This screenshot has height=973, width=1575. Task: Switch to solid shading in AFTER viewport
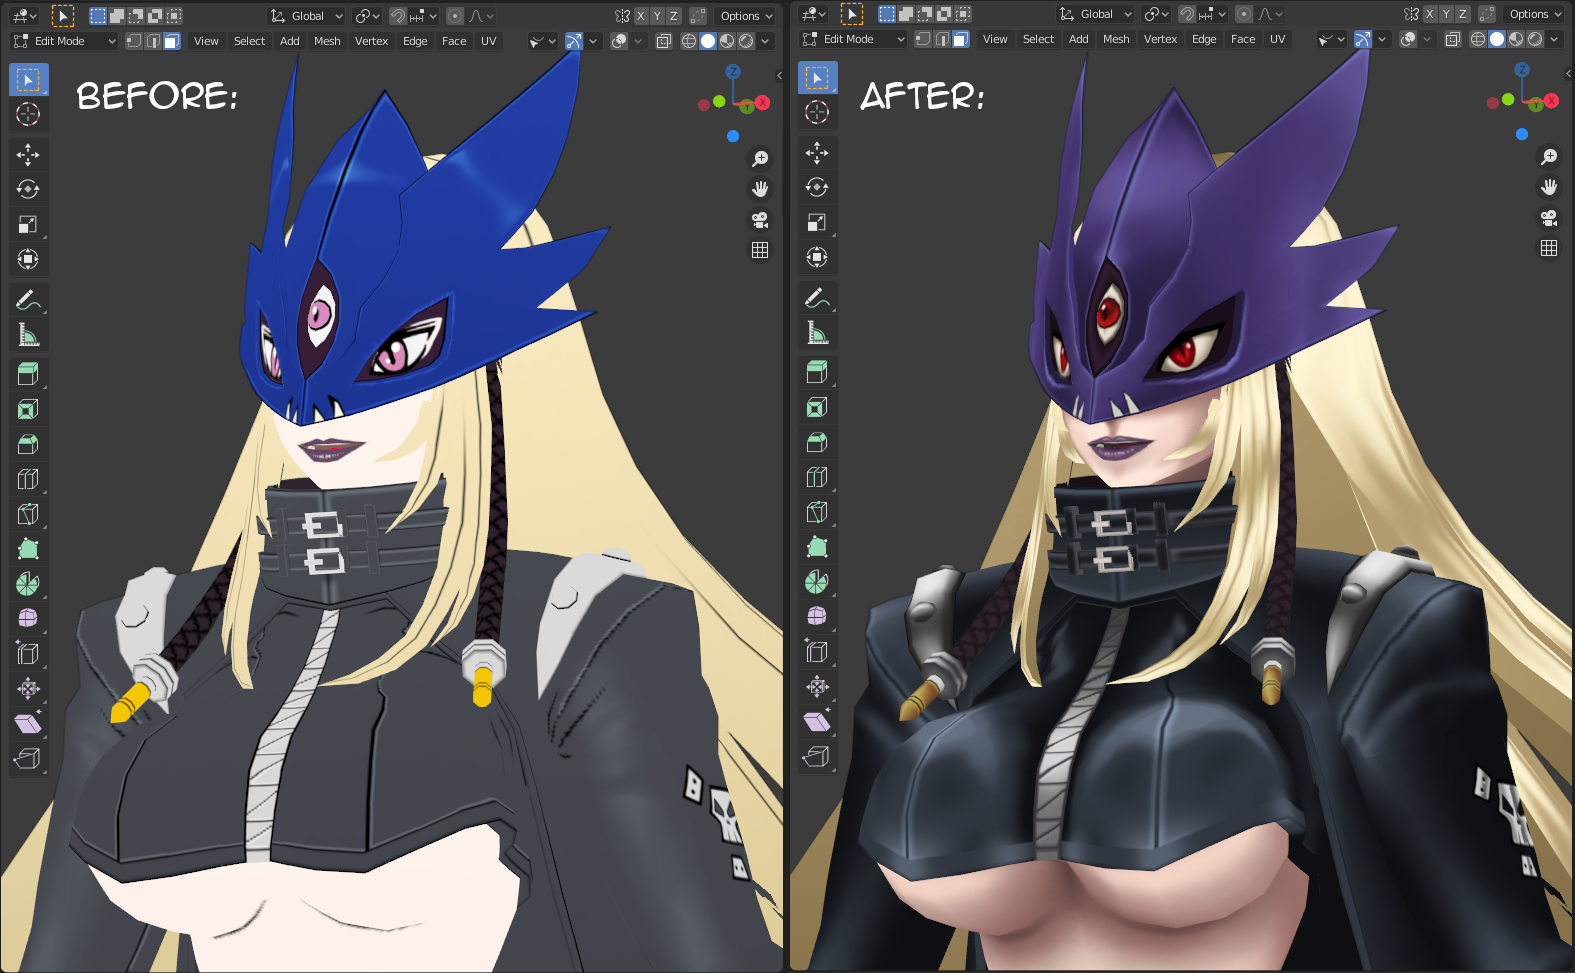(x=1497, y=39)
